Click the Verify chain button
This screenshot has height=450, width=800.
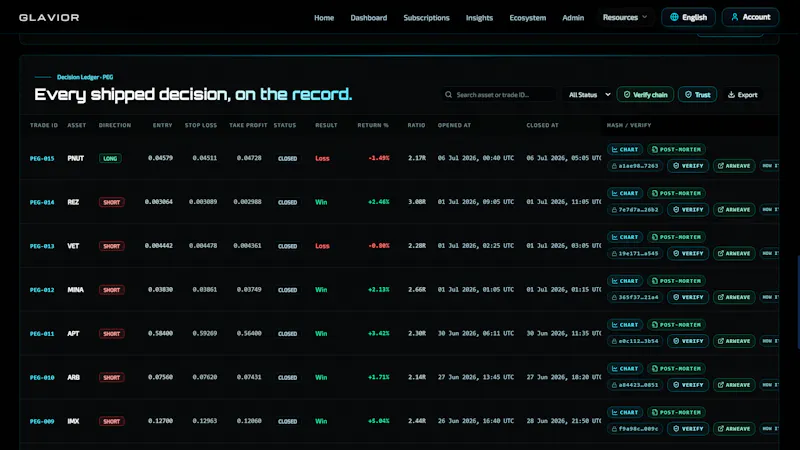tap(645, 95)
